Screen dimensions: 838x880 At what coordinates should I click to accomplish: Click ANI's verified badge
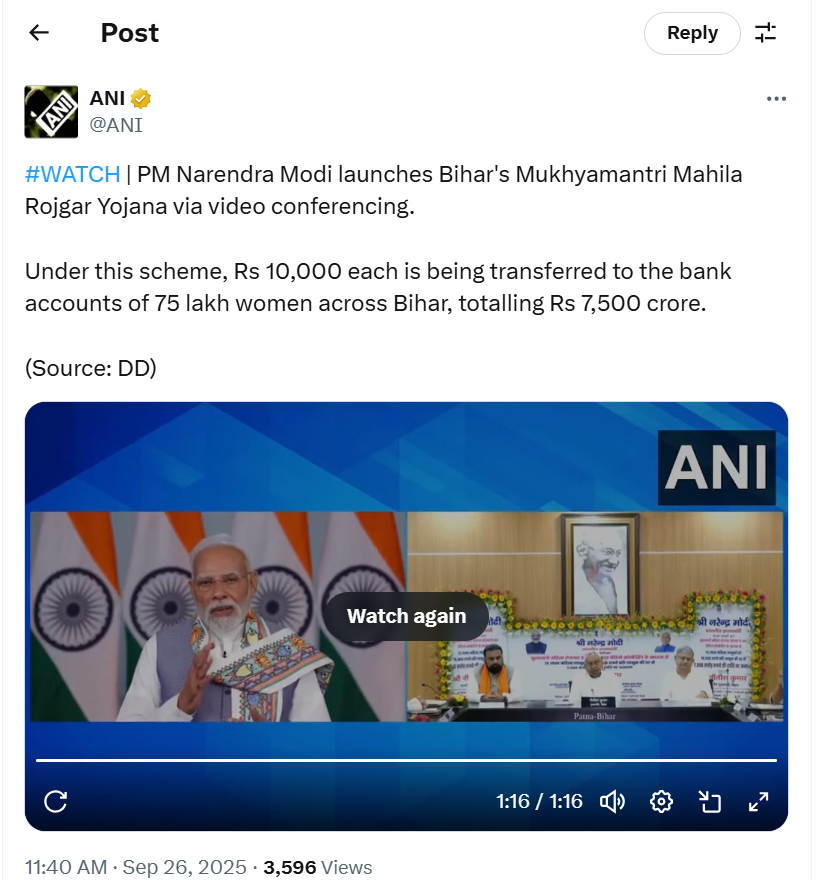[x=139, y=98]
